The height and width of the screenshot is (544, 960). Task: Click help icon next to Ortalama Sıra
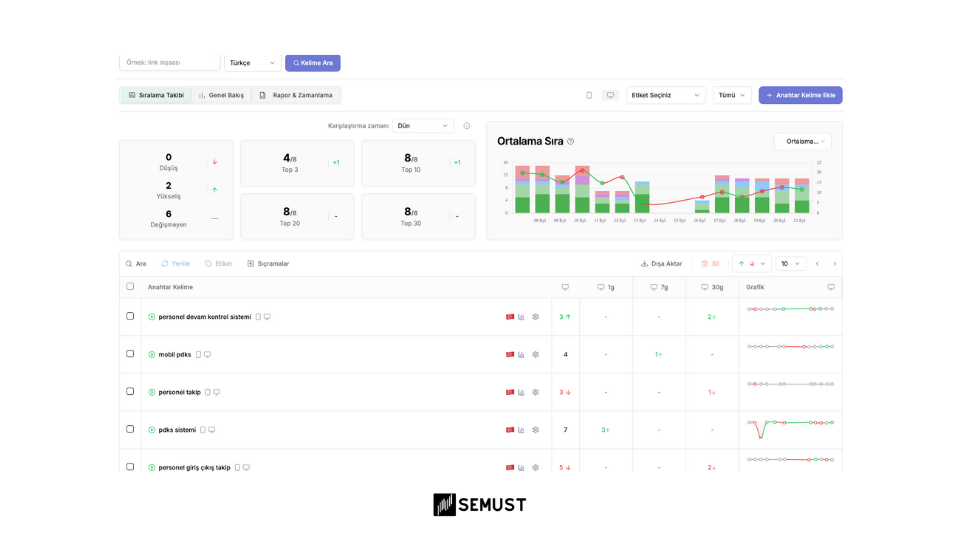[x=571, y=142]
